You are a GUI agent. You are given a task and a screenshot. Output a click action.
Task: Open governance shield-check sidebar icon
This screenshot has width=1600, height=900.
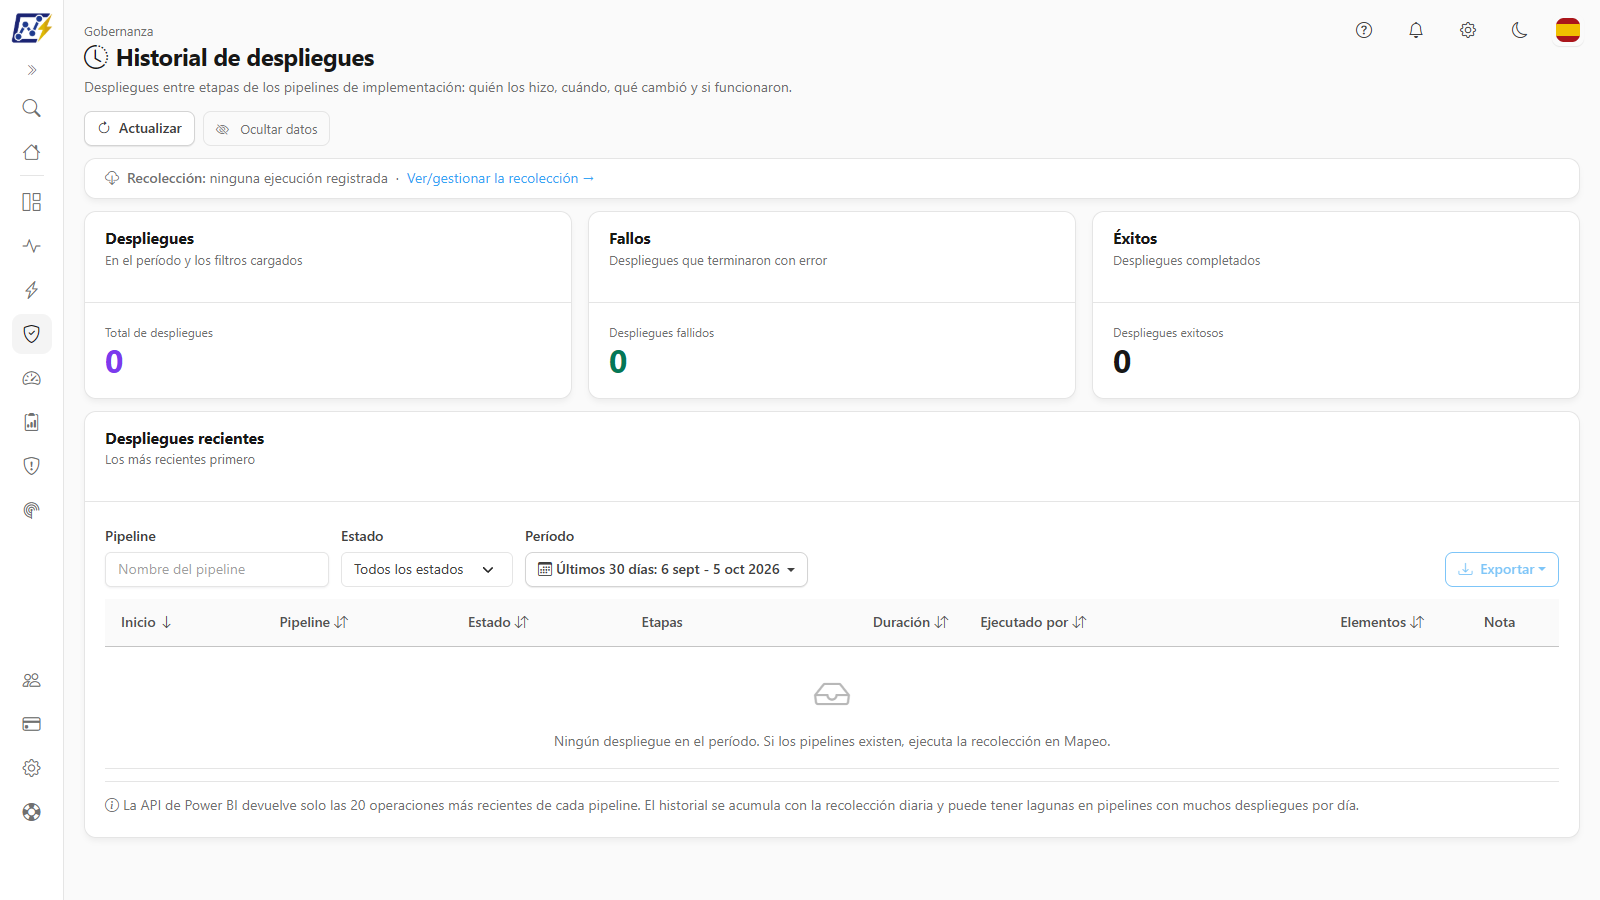(x=32, y=334)
